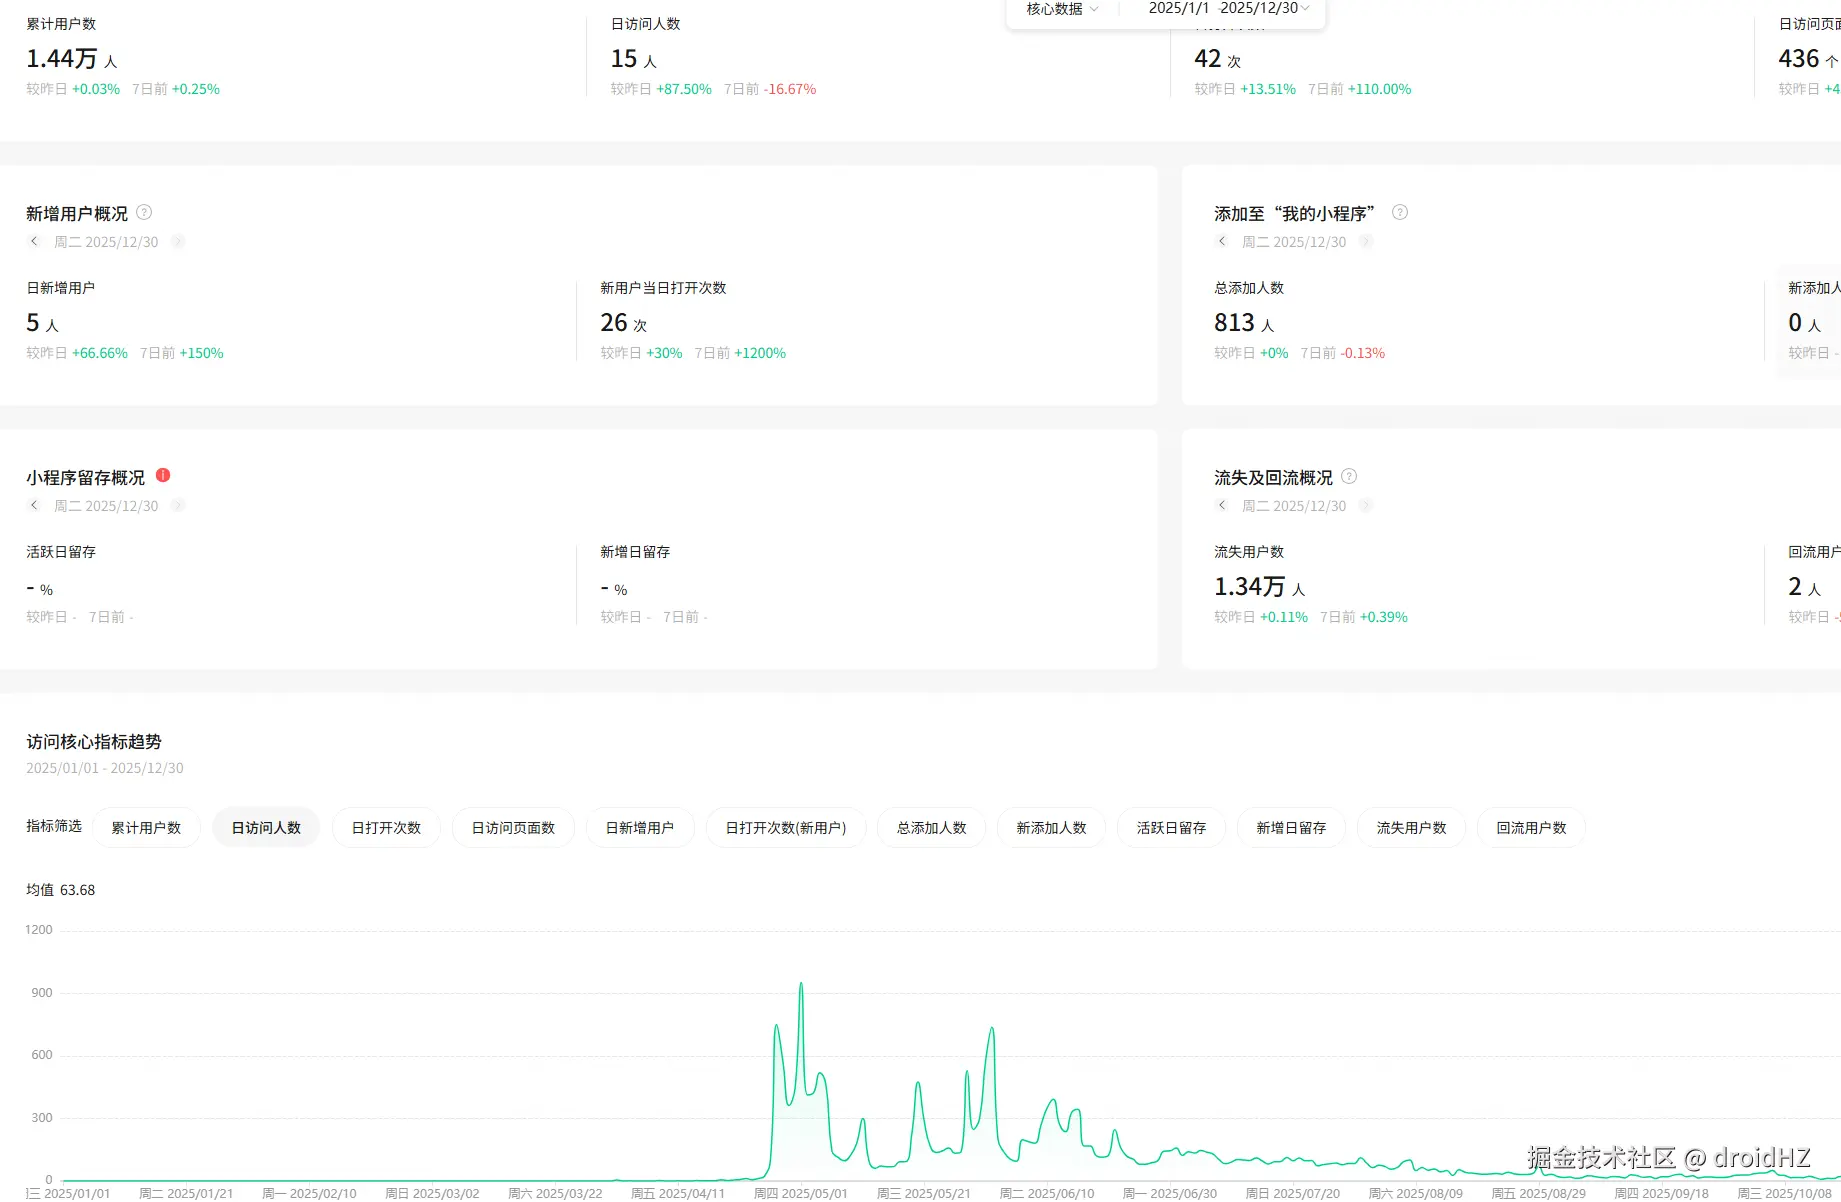This screenshot has width=1841, height=1202.
Task: Open the 2025/1/1–2025/12/30 date range picker
Action: click(x=1229, y=9)
